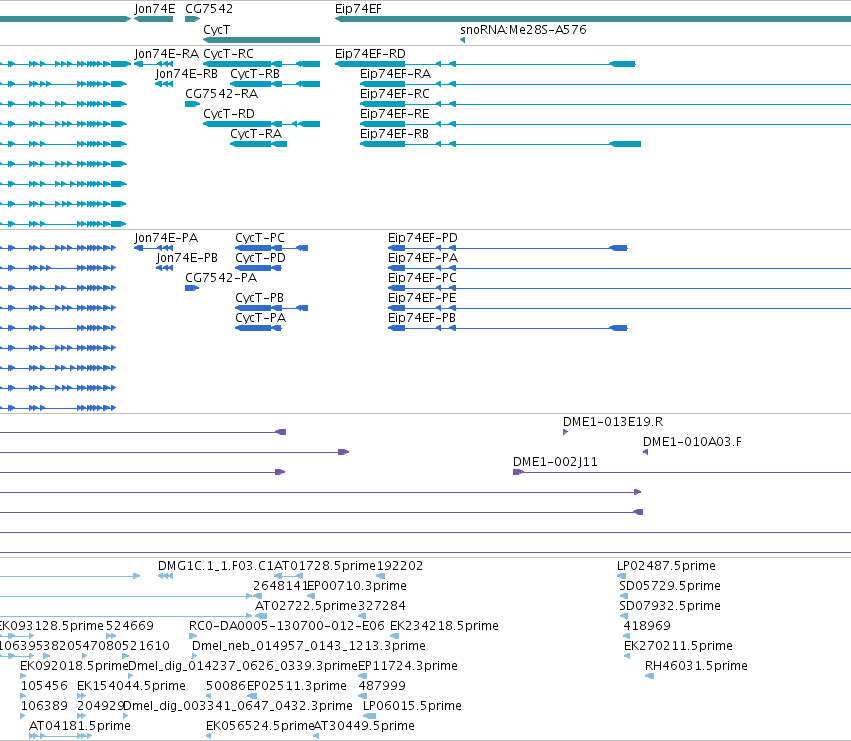
Task: Click the 192202 feature label
Action: [x=399, y=566]
